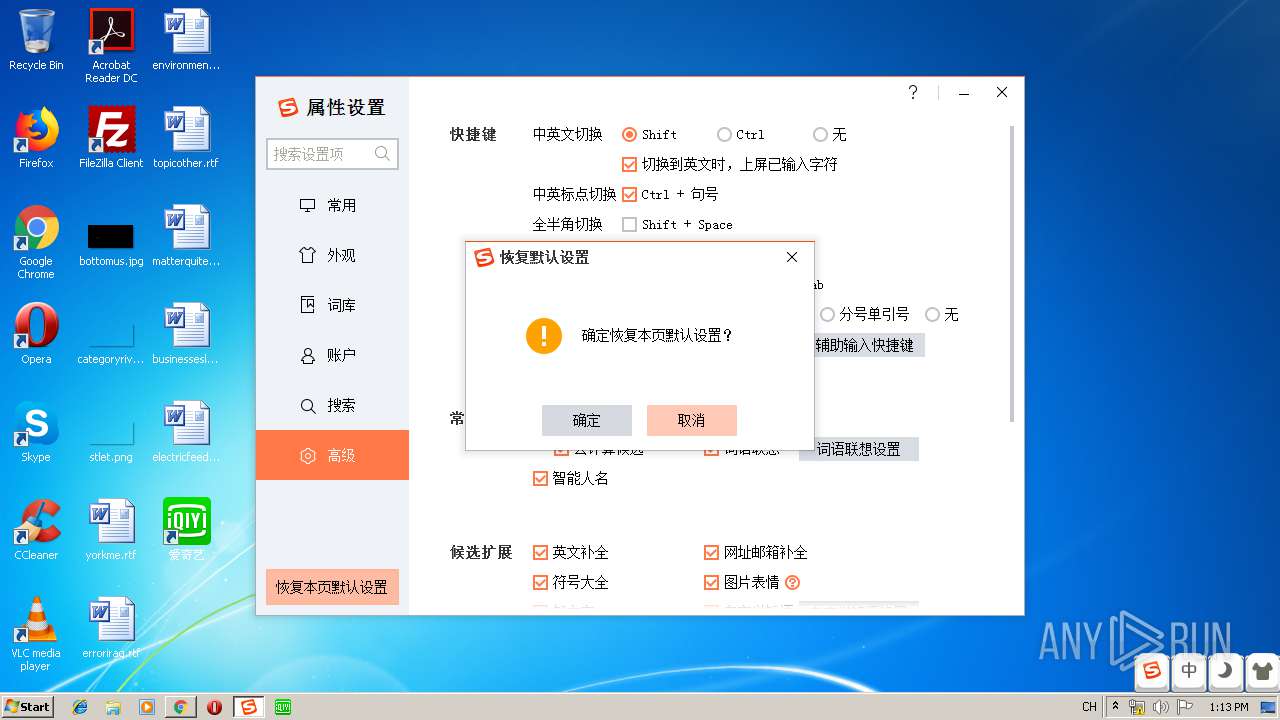Select Skype desktop shortcut
1280x720 pixels.
click(36, 432)
